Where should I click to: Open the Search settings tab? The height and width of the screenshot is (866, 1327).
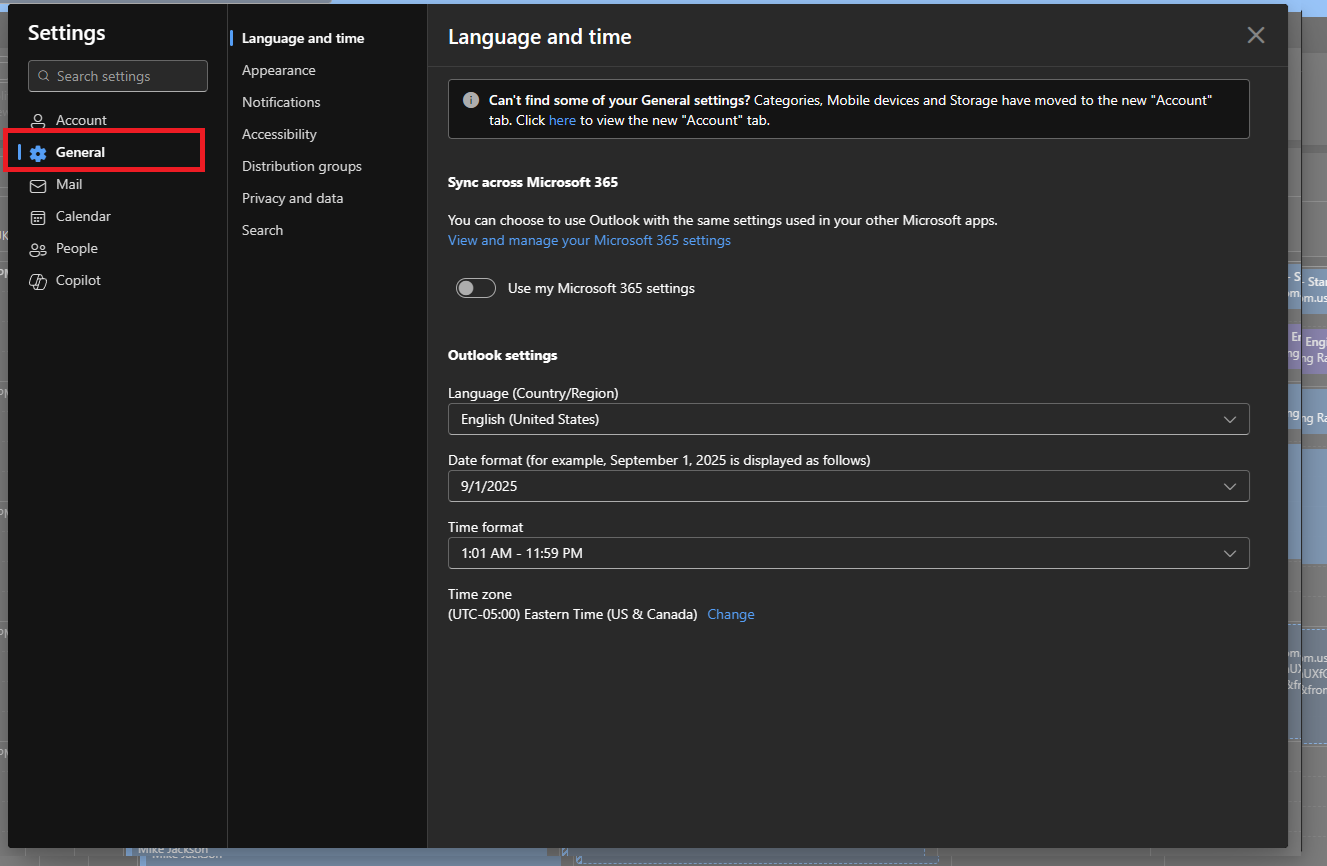coord(263,230)
